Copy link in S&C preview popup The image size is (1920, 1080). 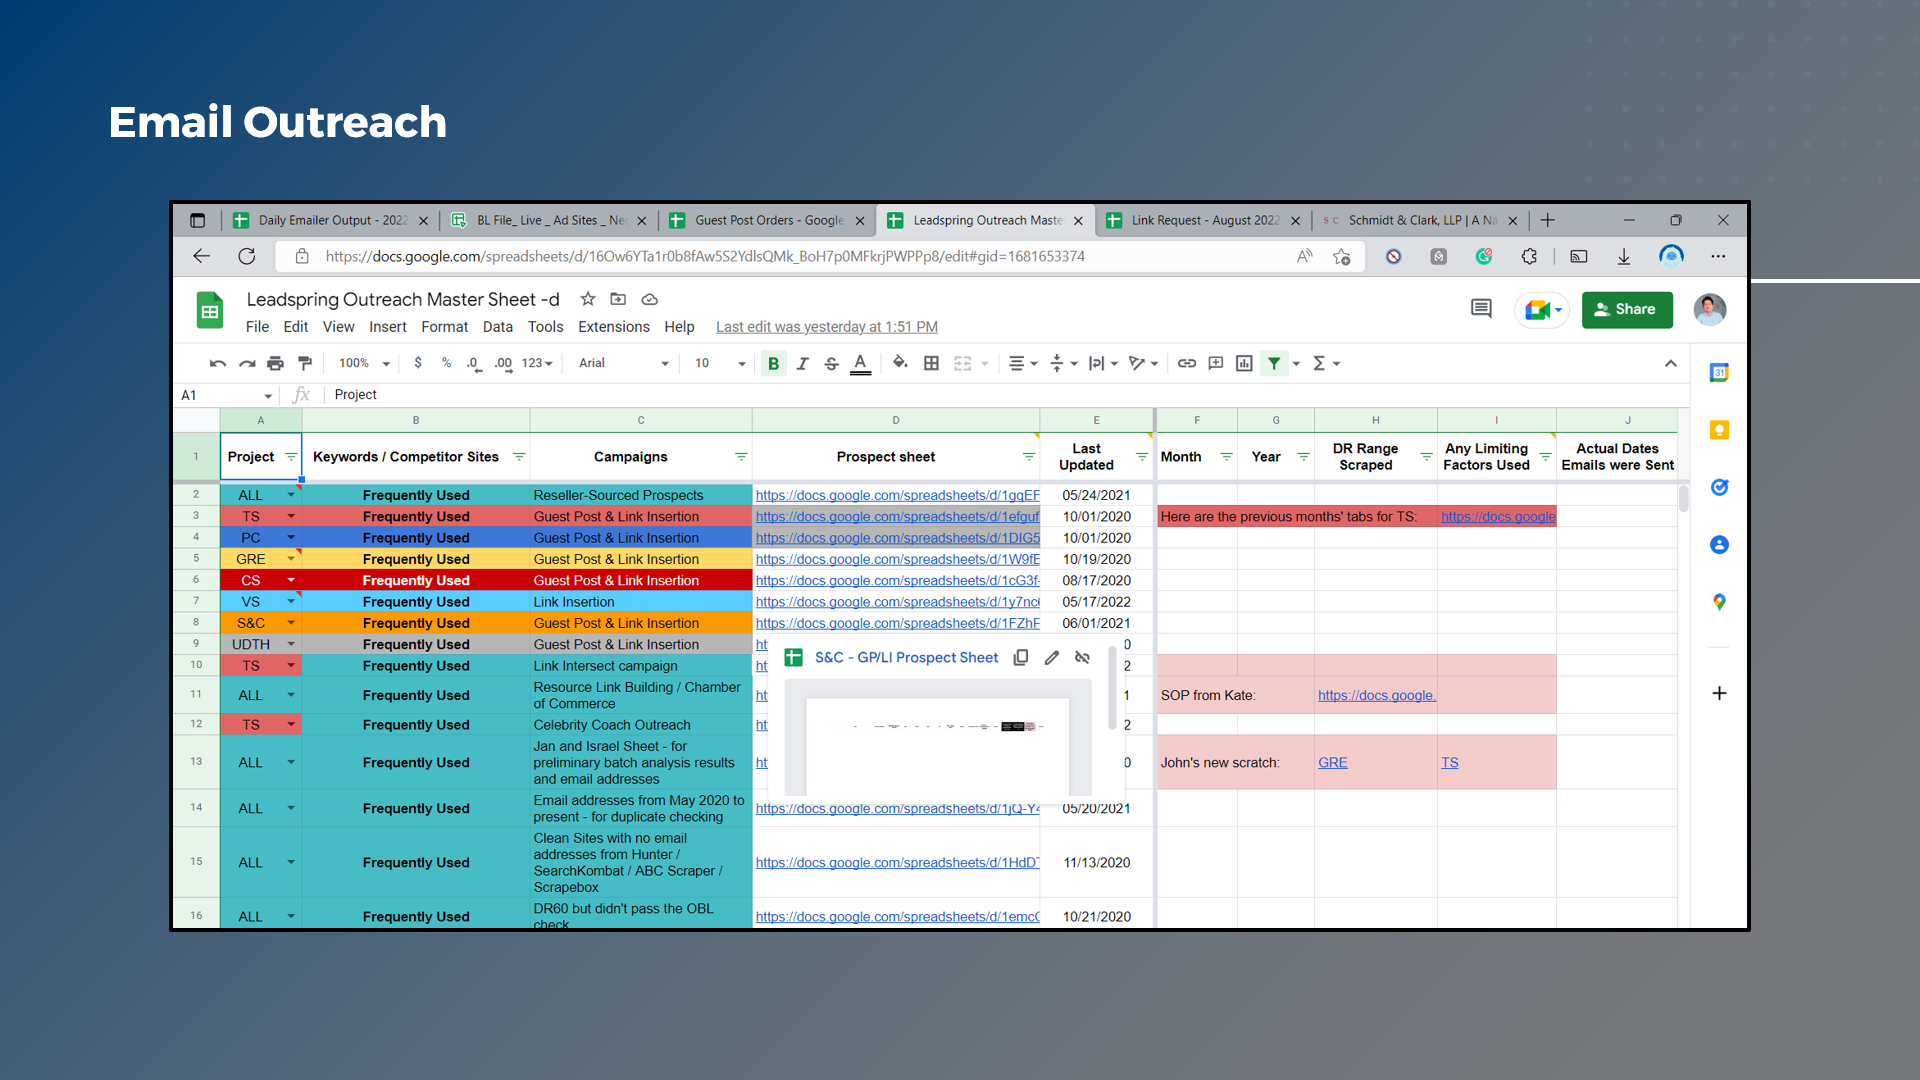(1021, 657)
